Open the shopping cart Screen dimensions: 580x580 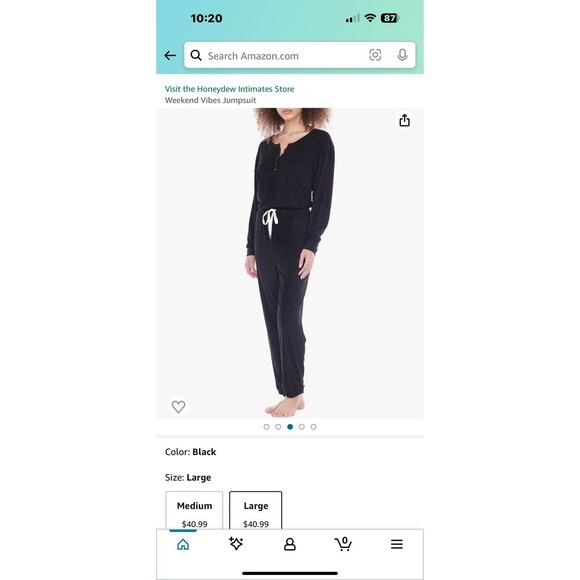click(x=343, y=544)
